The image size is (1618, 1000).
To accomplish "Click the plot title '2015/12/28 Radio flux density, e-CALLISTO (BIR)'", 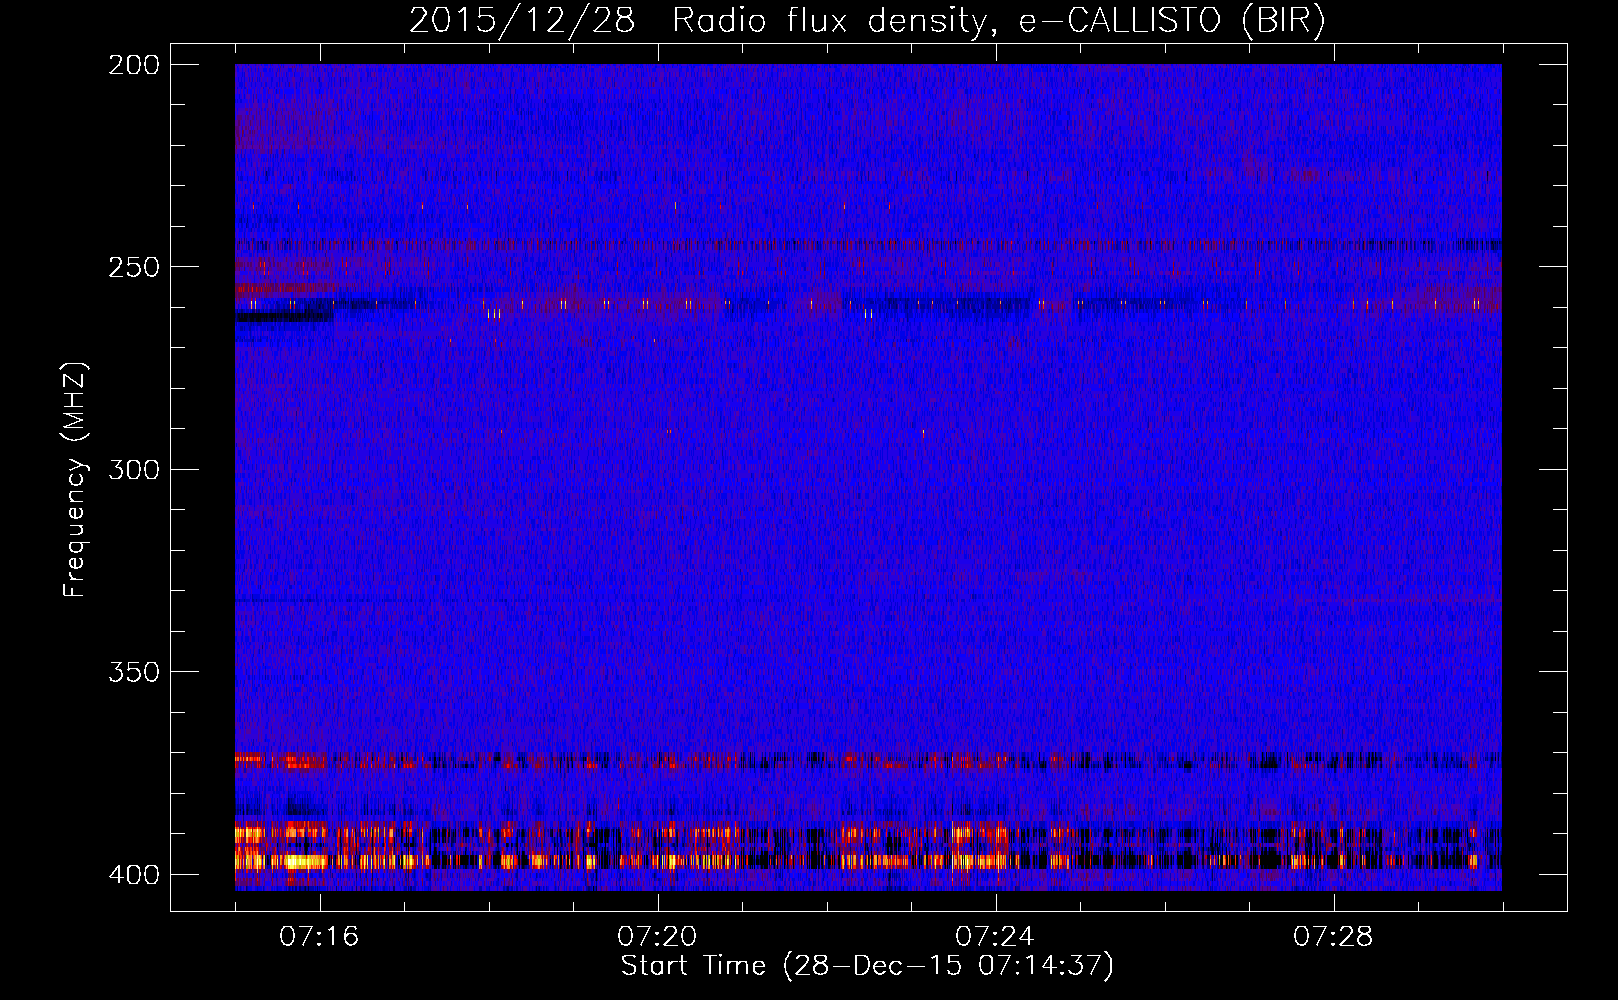I will (867, 21).
